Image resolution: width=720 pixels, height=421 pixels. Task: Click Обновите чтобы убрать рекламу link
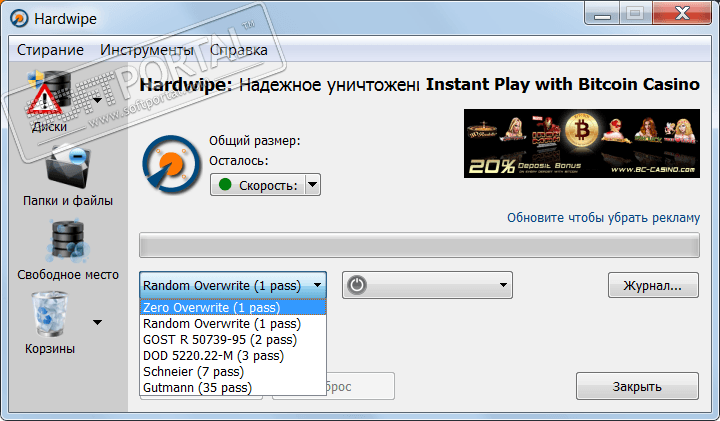[x=603, y=218]
